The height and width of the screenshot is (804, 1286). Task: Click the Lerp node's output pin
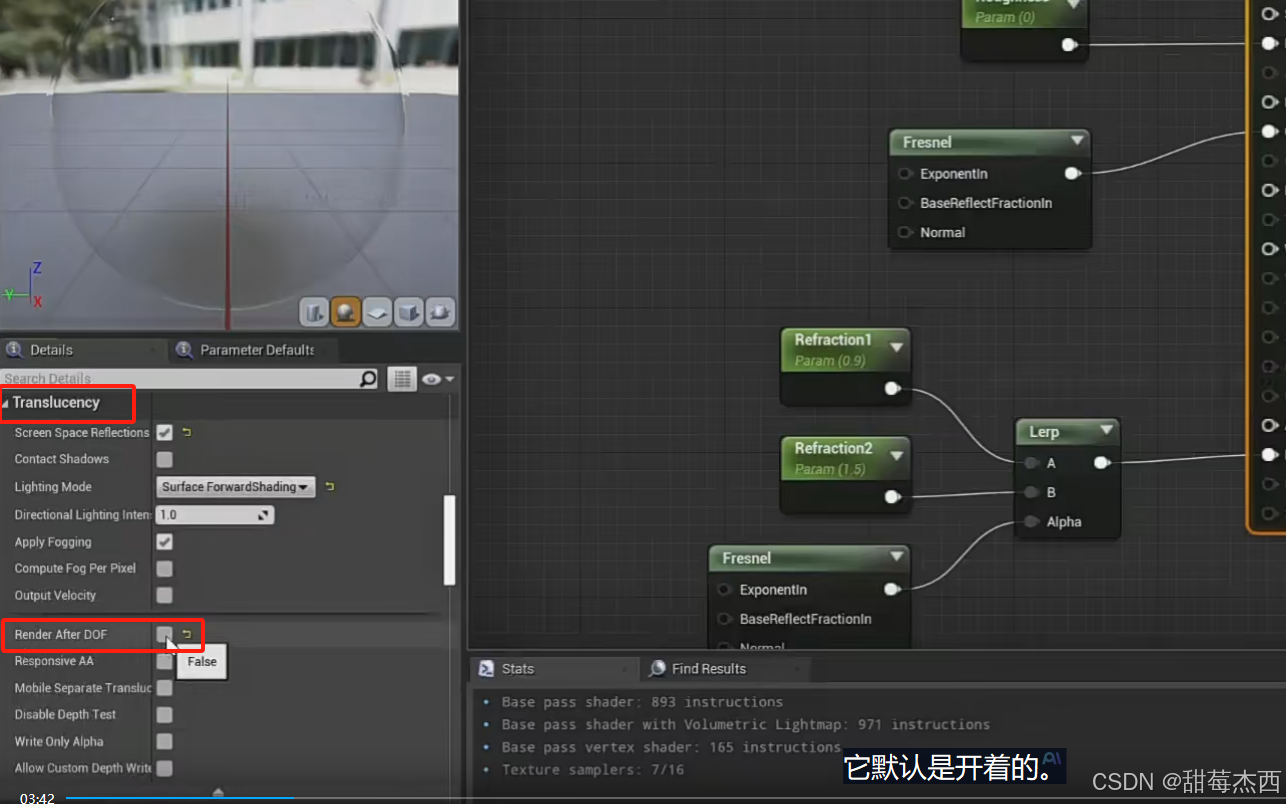[1101, 463]
